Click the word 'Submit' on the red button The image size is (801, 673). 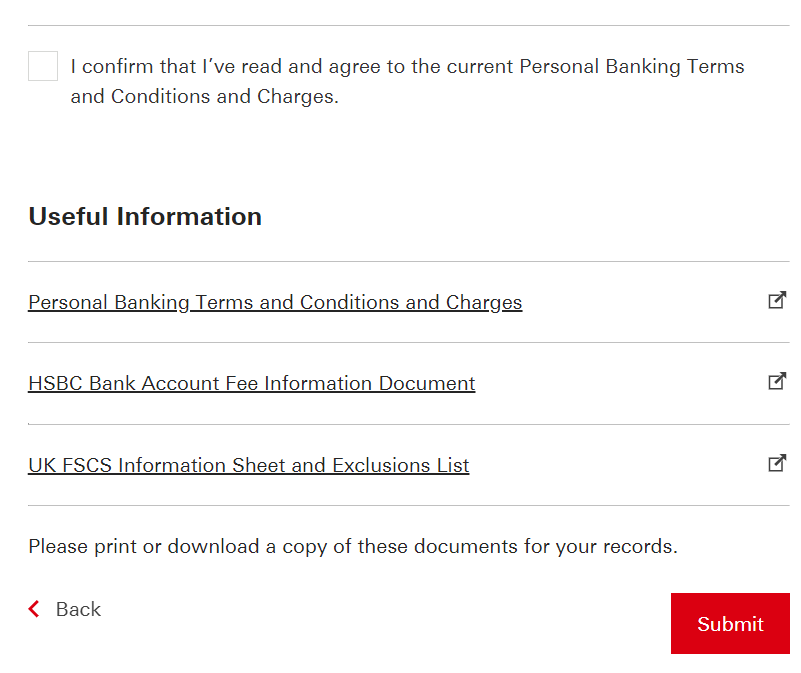[x=730, y=624]
